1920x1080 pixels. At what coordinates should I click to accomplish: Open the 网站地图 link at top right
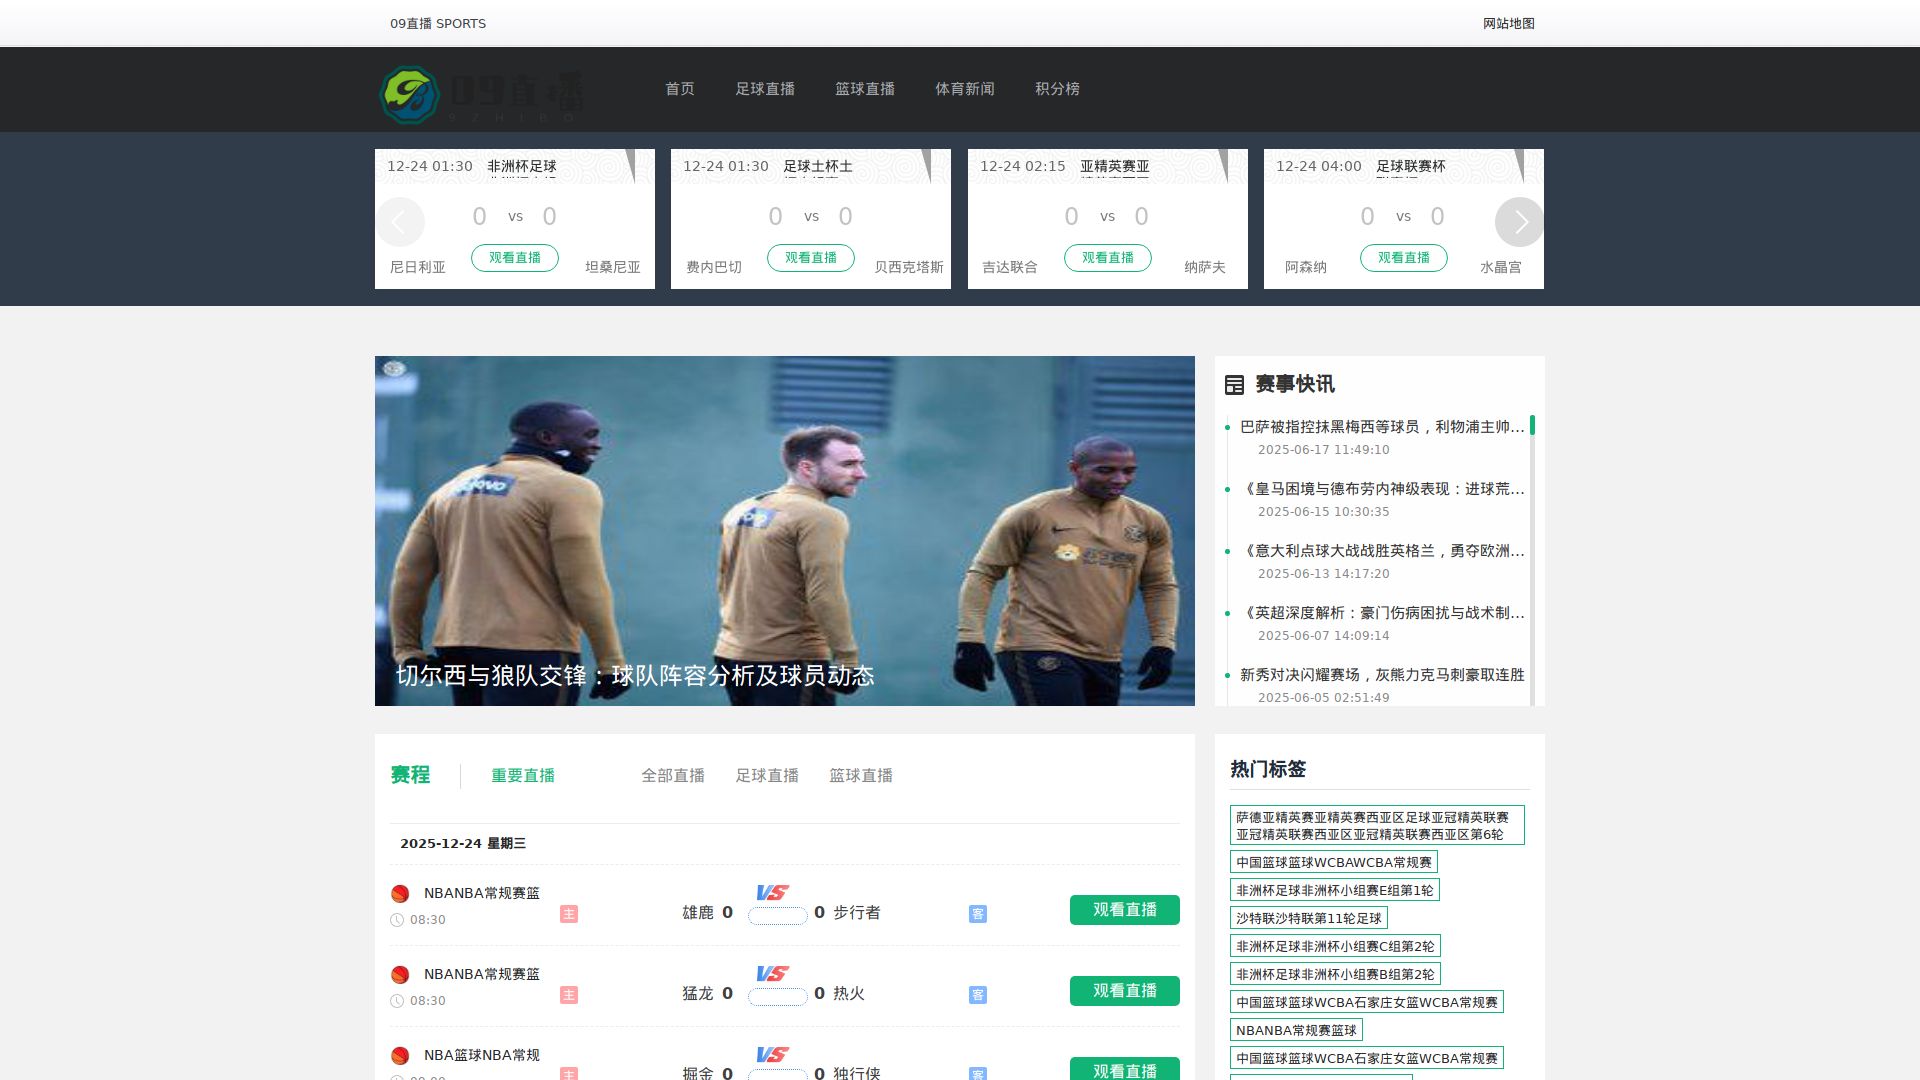tap(1508, 24)
